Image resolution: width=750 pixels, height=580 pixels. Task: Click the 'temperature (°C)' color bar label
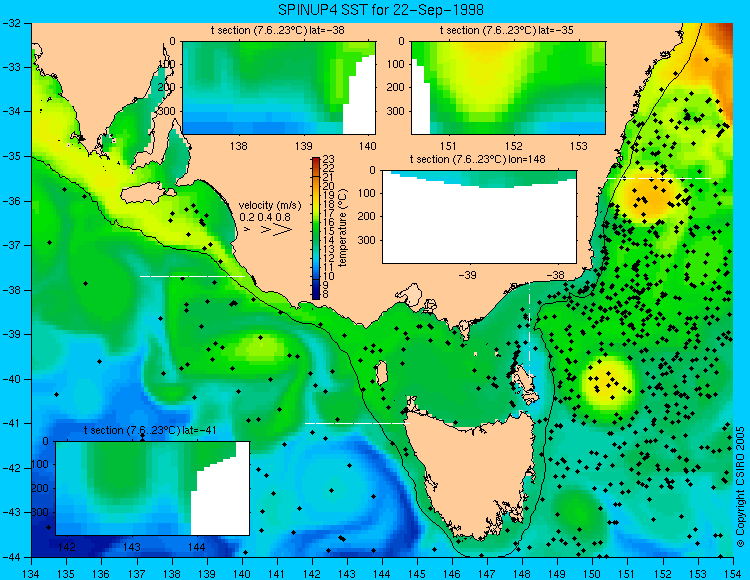pos(342,228)
